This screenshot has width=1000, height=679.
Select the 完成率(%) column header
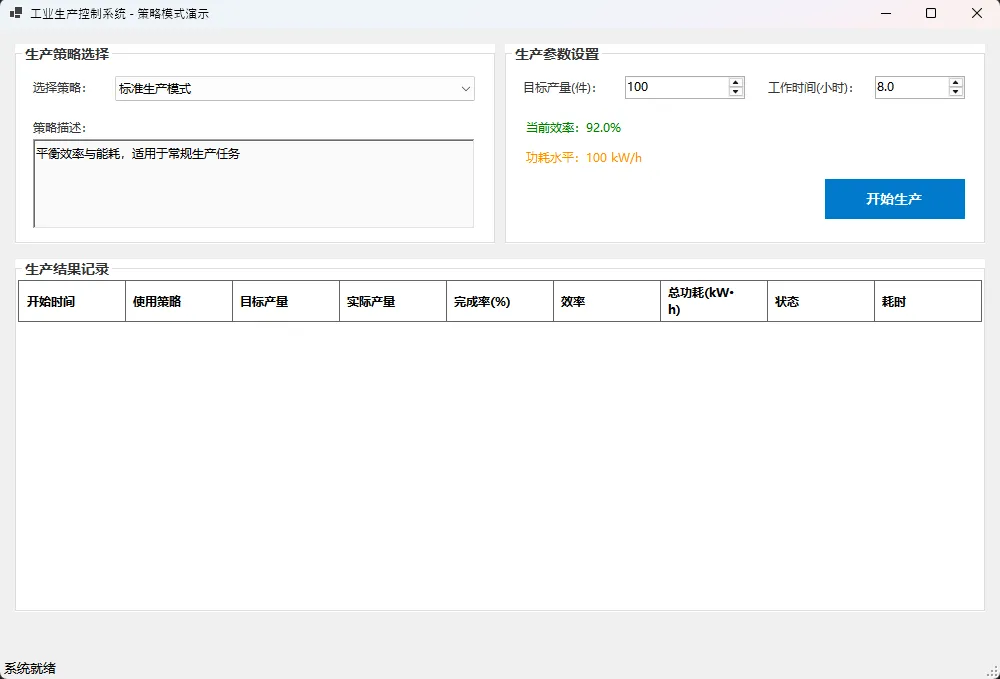click(x=500, y=301)
